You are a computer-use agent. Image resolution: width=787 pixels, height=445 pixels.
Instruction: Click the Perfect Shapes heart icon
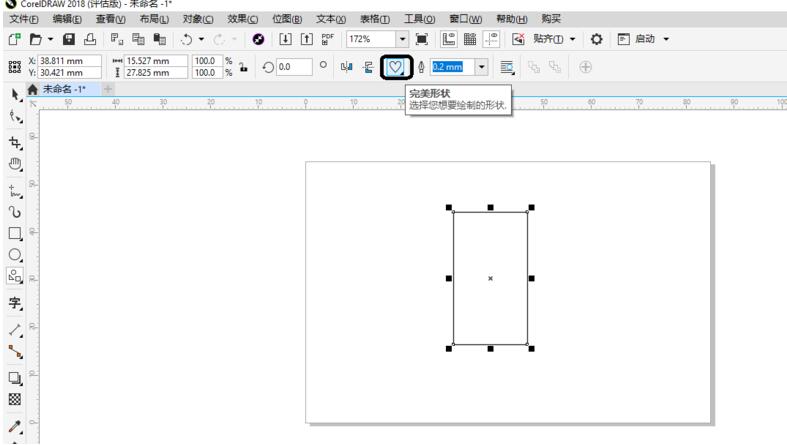[396, 67]
